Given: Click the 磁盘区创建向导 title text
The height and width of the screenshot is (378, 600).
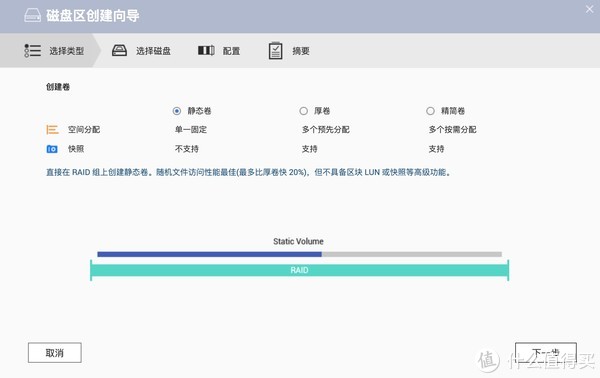Looking at the screenshot, I should point(93,16).
